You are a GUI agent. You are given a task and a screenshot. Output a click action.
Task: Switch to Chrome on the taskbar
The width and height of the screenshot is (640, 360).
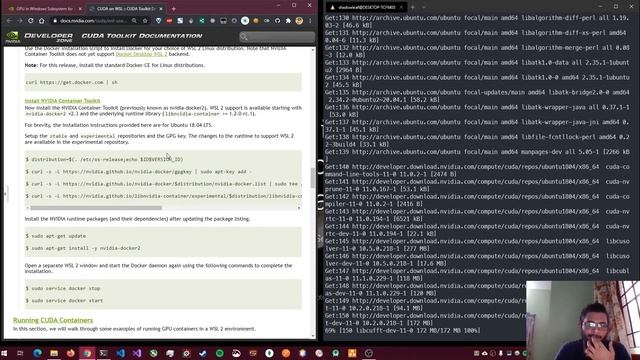tap(87, 353)
